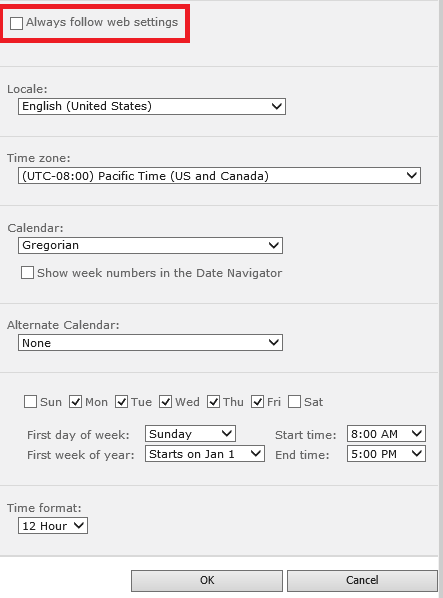Open the Alternate Calendar dropdown
443x598 pixels.
click(150, 342)
